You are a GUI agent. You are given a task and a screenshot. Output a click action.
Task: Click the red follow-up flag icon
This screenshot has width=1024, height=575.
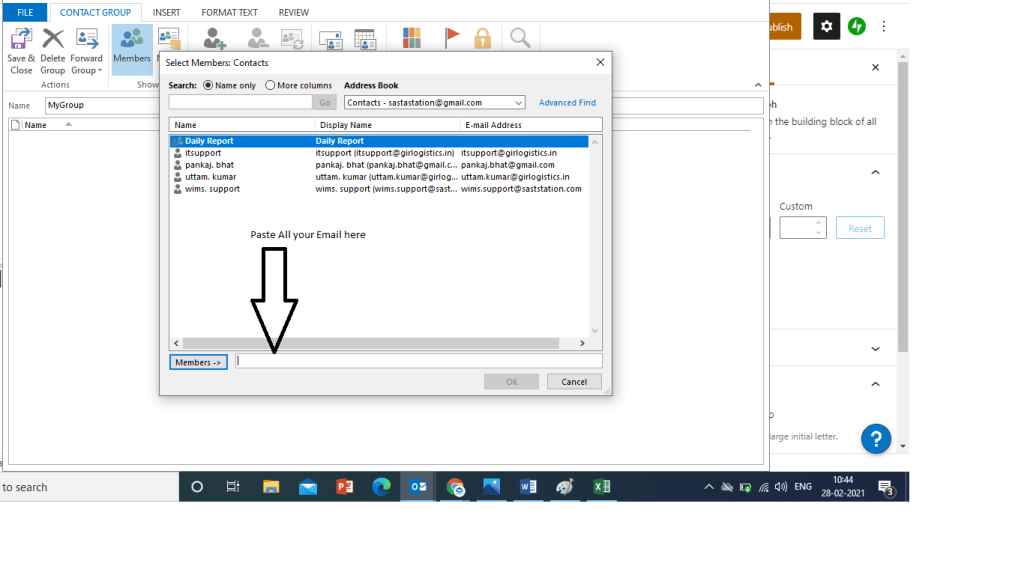click(452, 38)
